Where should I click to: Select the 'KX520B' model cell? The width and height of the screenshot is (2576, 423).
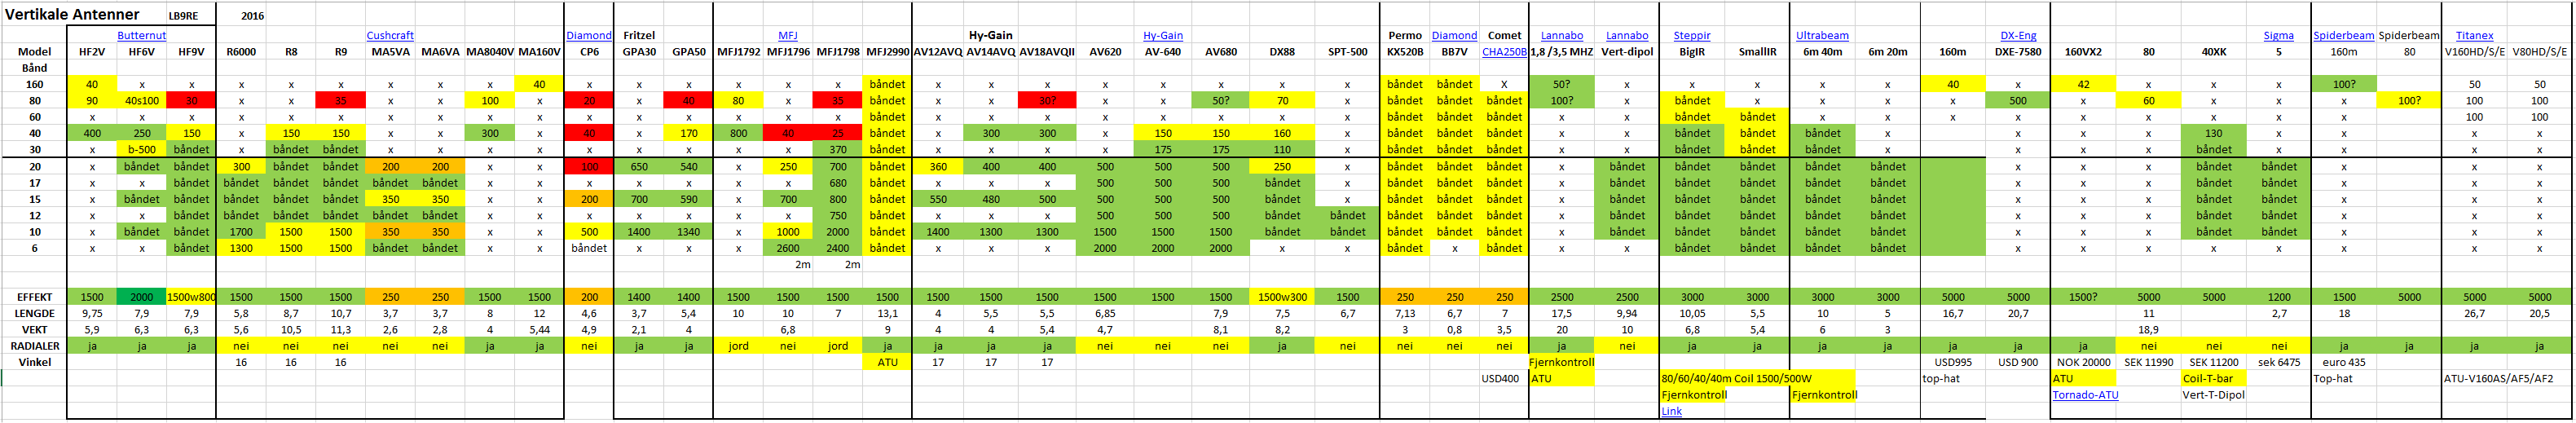tap(1404, 52)
